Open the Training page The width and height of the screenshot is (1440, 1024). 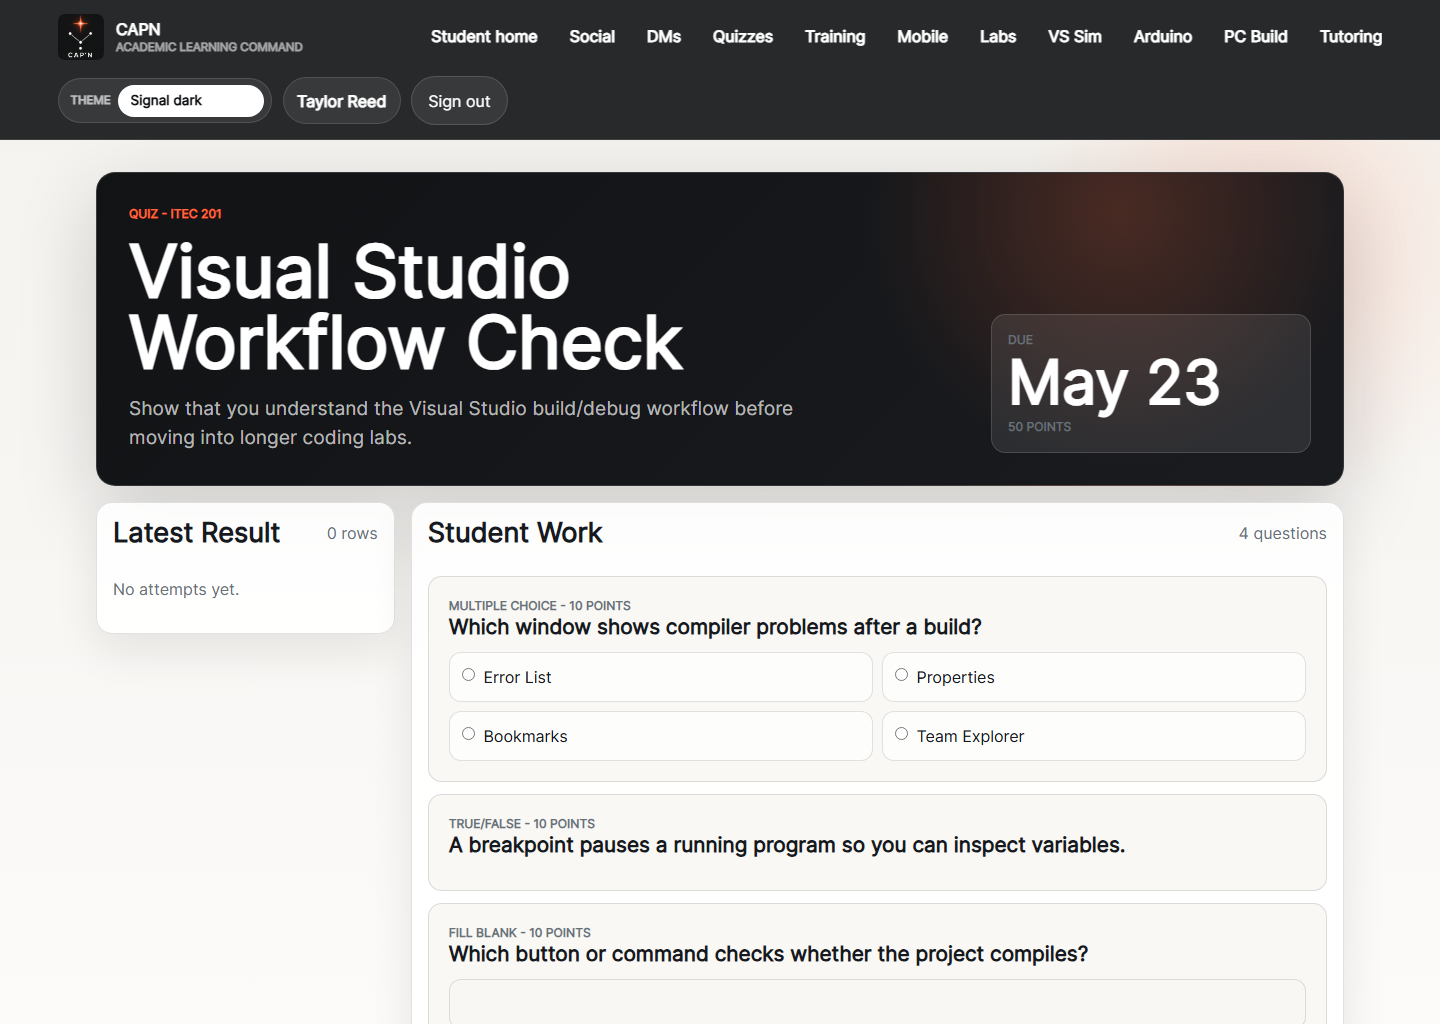coord(835,37)
